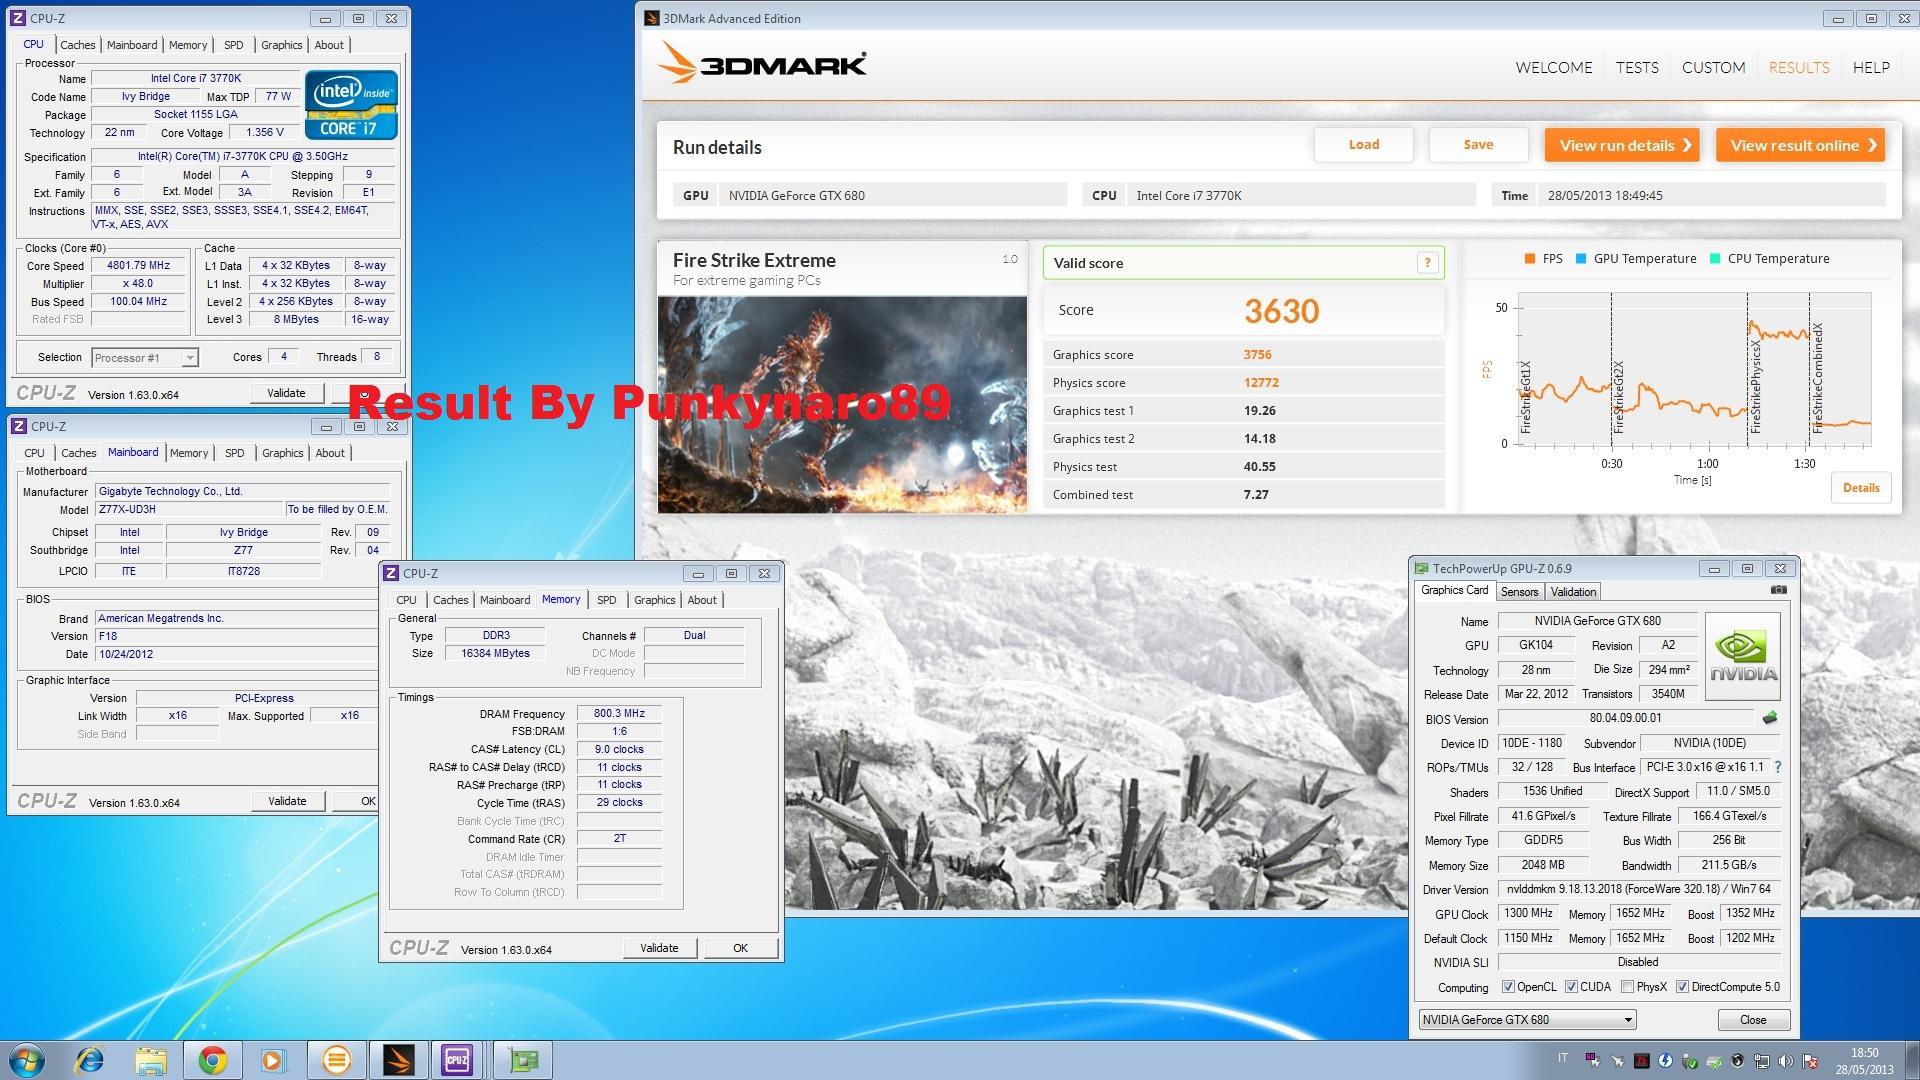
Task: Click the blue GPU Temperature legend swatch
Action: 1581,258
